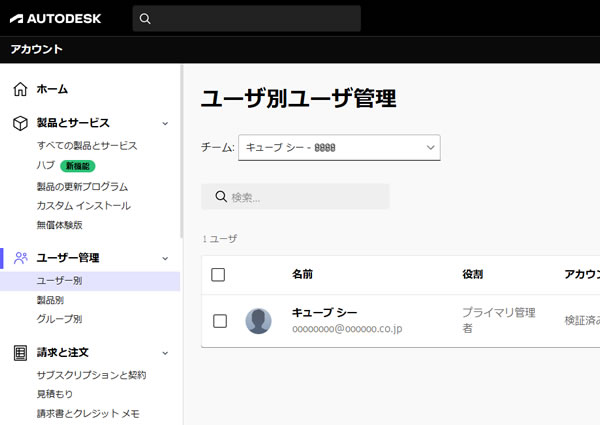This screenshot has width=600, height=425.
Task: Click the Autodesk logo
Action: (55, 18)
